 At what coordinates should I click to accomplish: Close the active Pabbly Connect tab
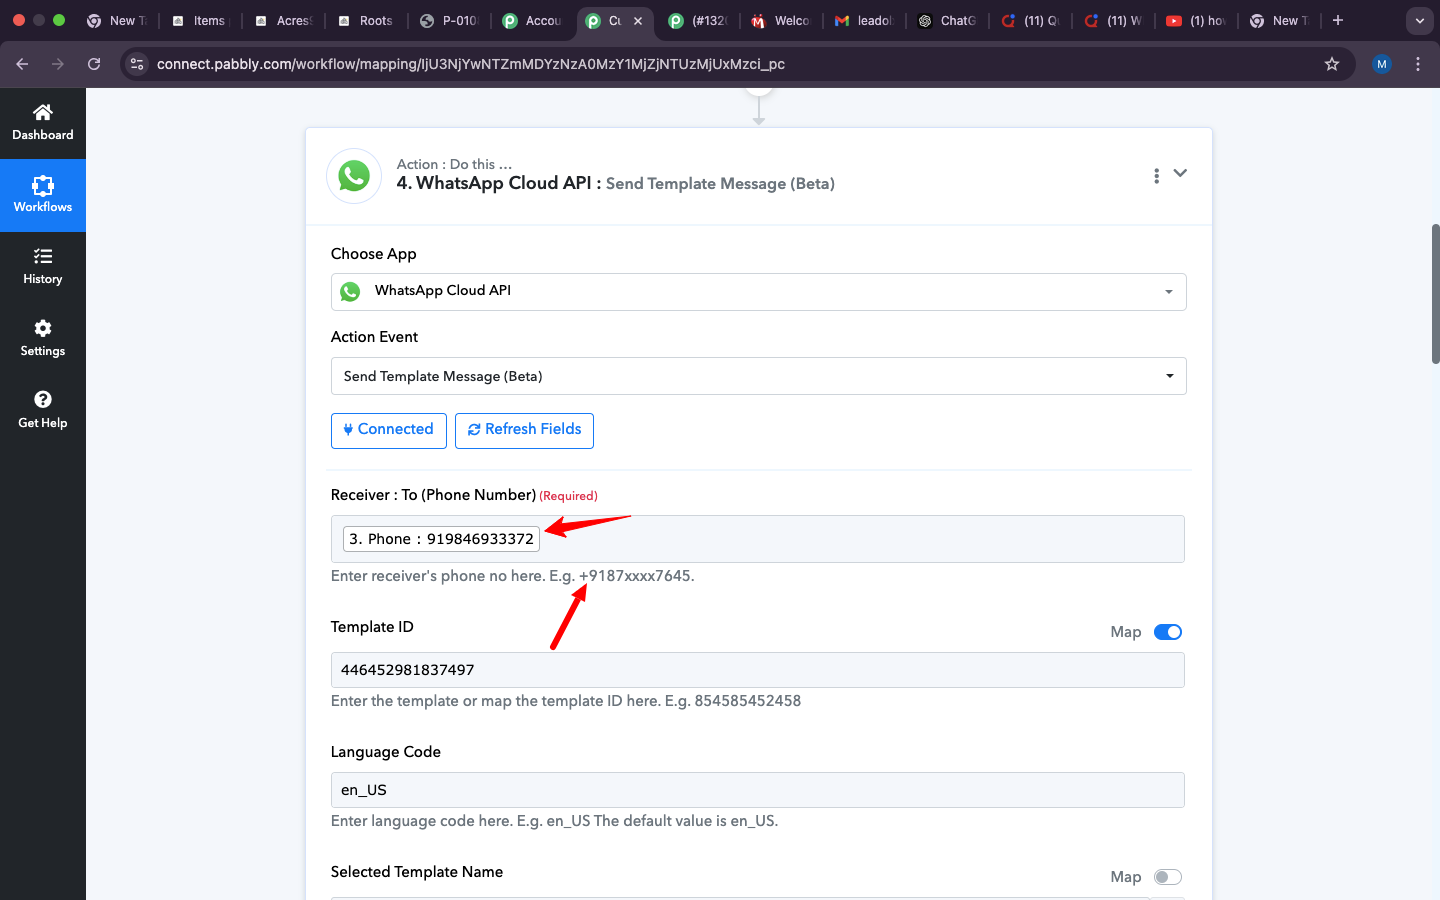click(638, 21)
